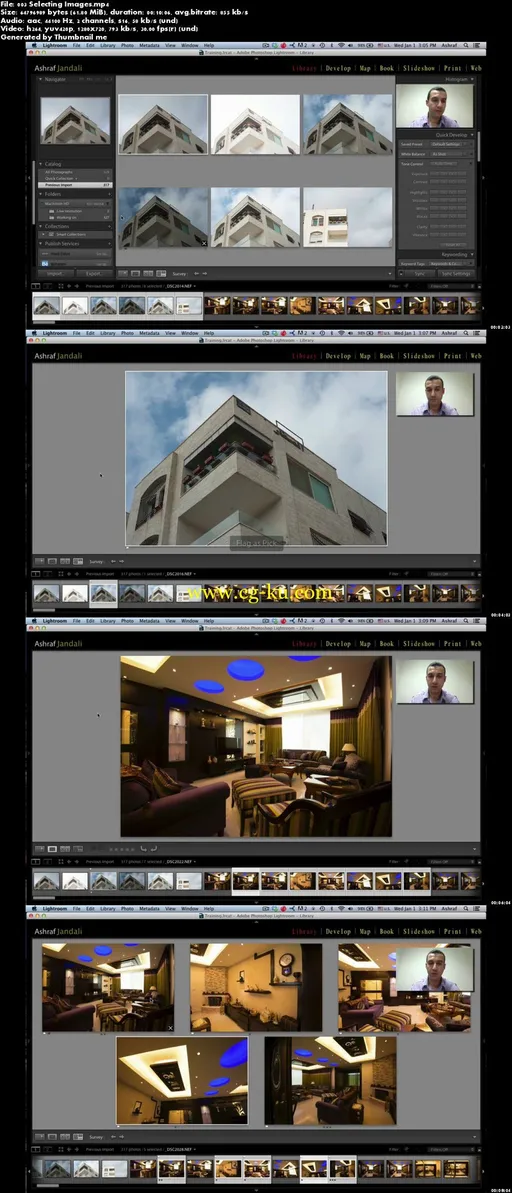Viewport: 512px width, 1193px height.
Task: Click X icon on dark-sky building survey photo
Action: click(203, 243)
